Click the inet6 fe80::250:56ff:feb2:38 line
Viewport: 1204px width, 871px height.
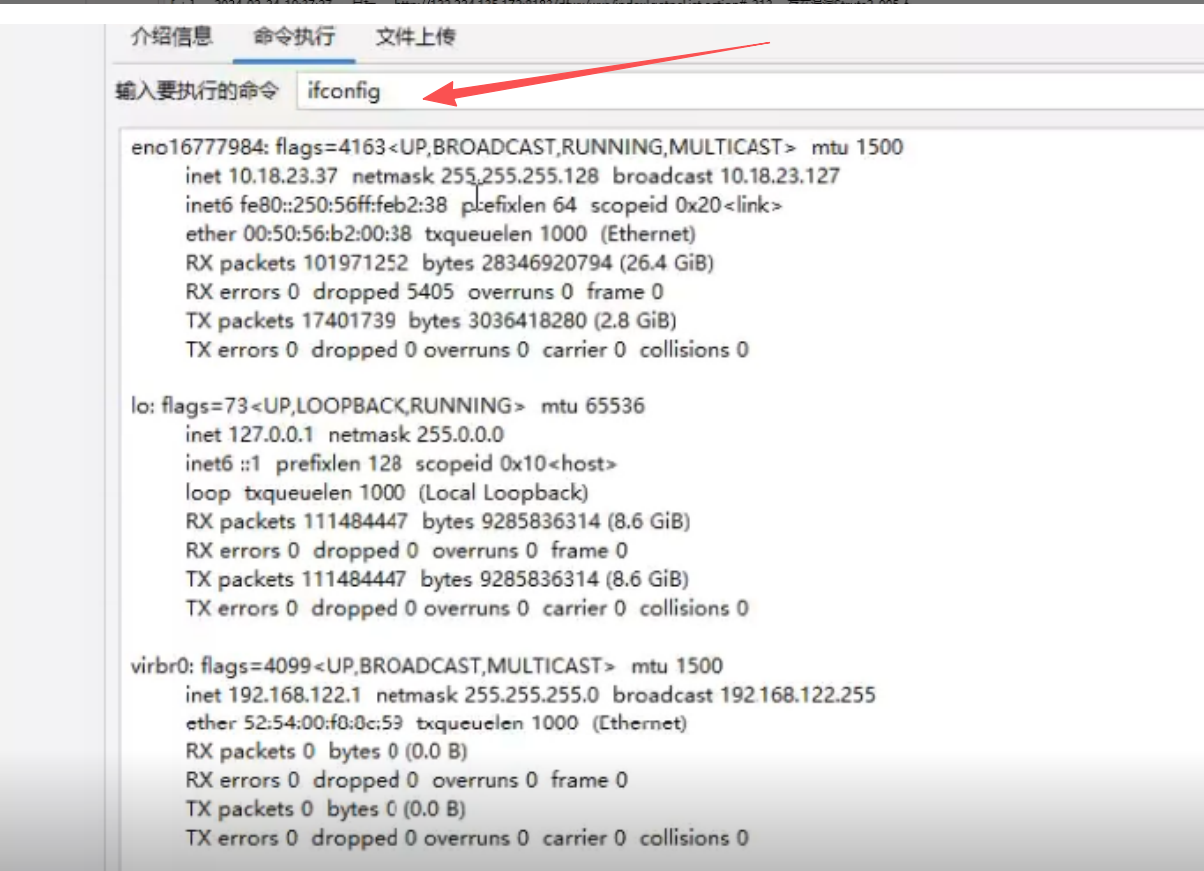point(484,206)
